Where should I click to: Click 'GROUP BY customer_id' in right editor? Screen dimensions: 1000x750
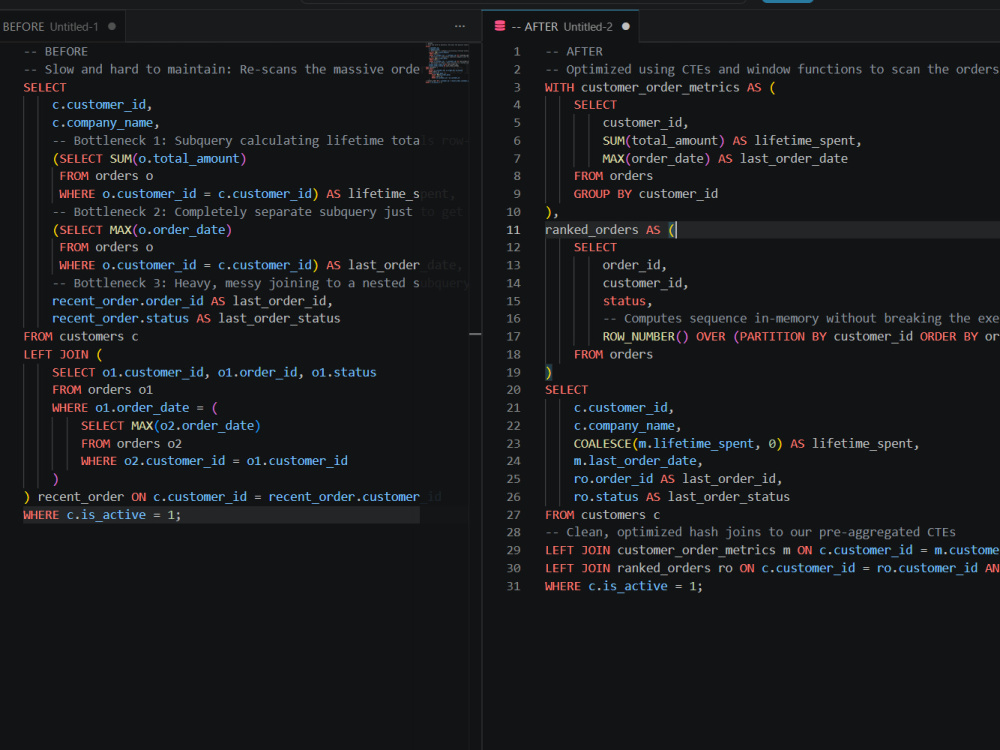tap(645, 194)
